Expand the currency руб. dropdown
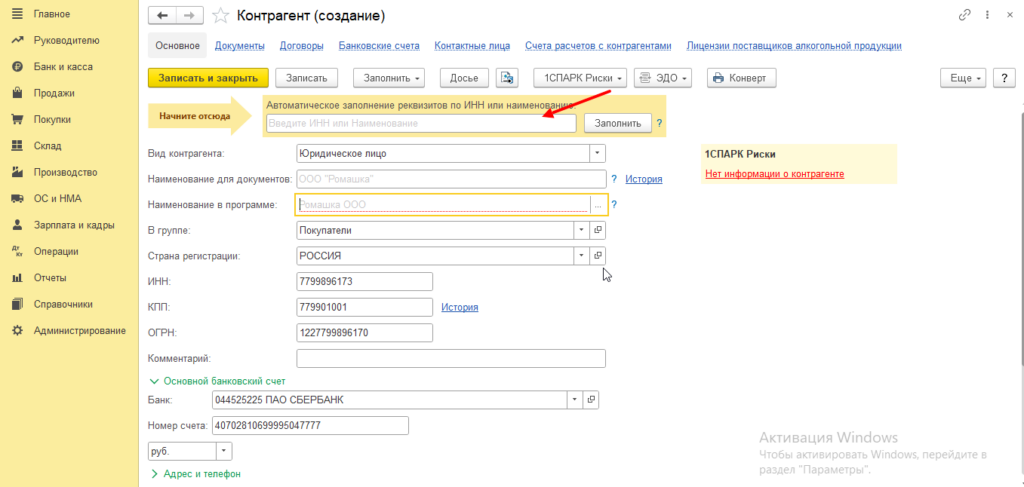1024x487 pixels. click(x=223, y=451)
